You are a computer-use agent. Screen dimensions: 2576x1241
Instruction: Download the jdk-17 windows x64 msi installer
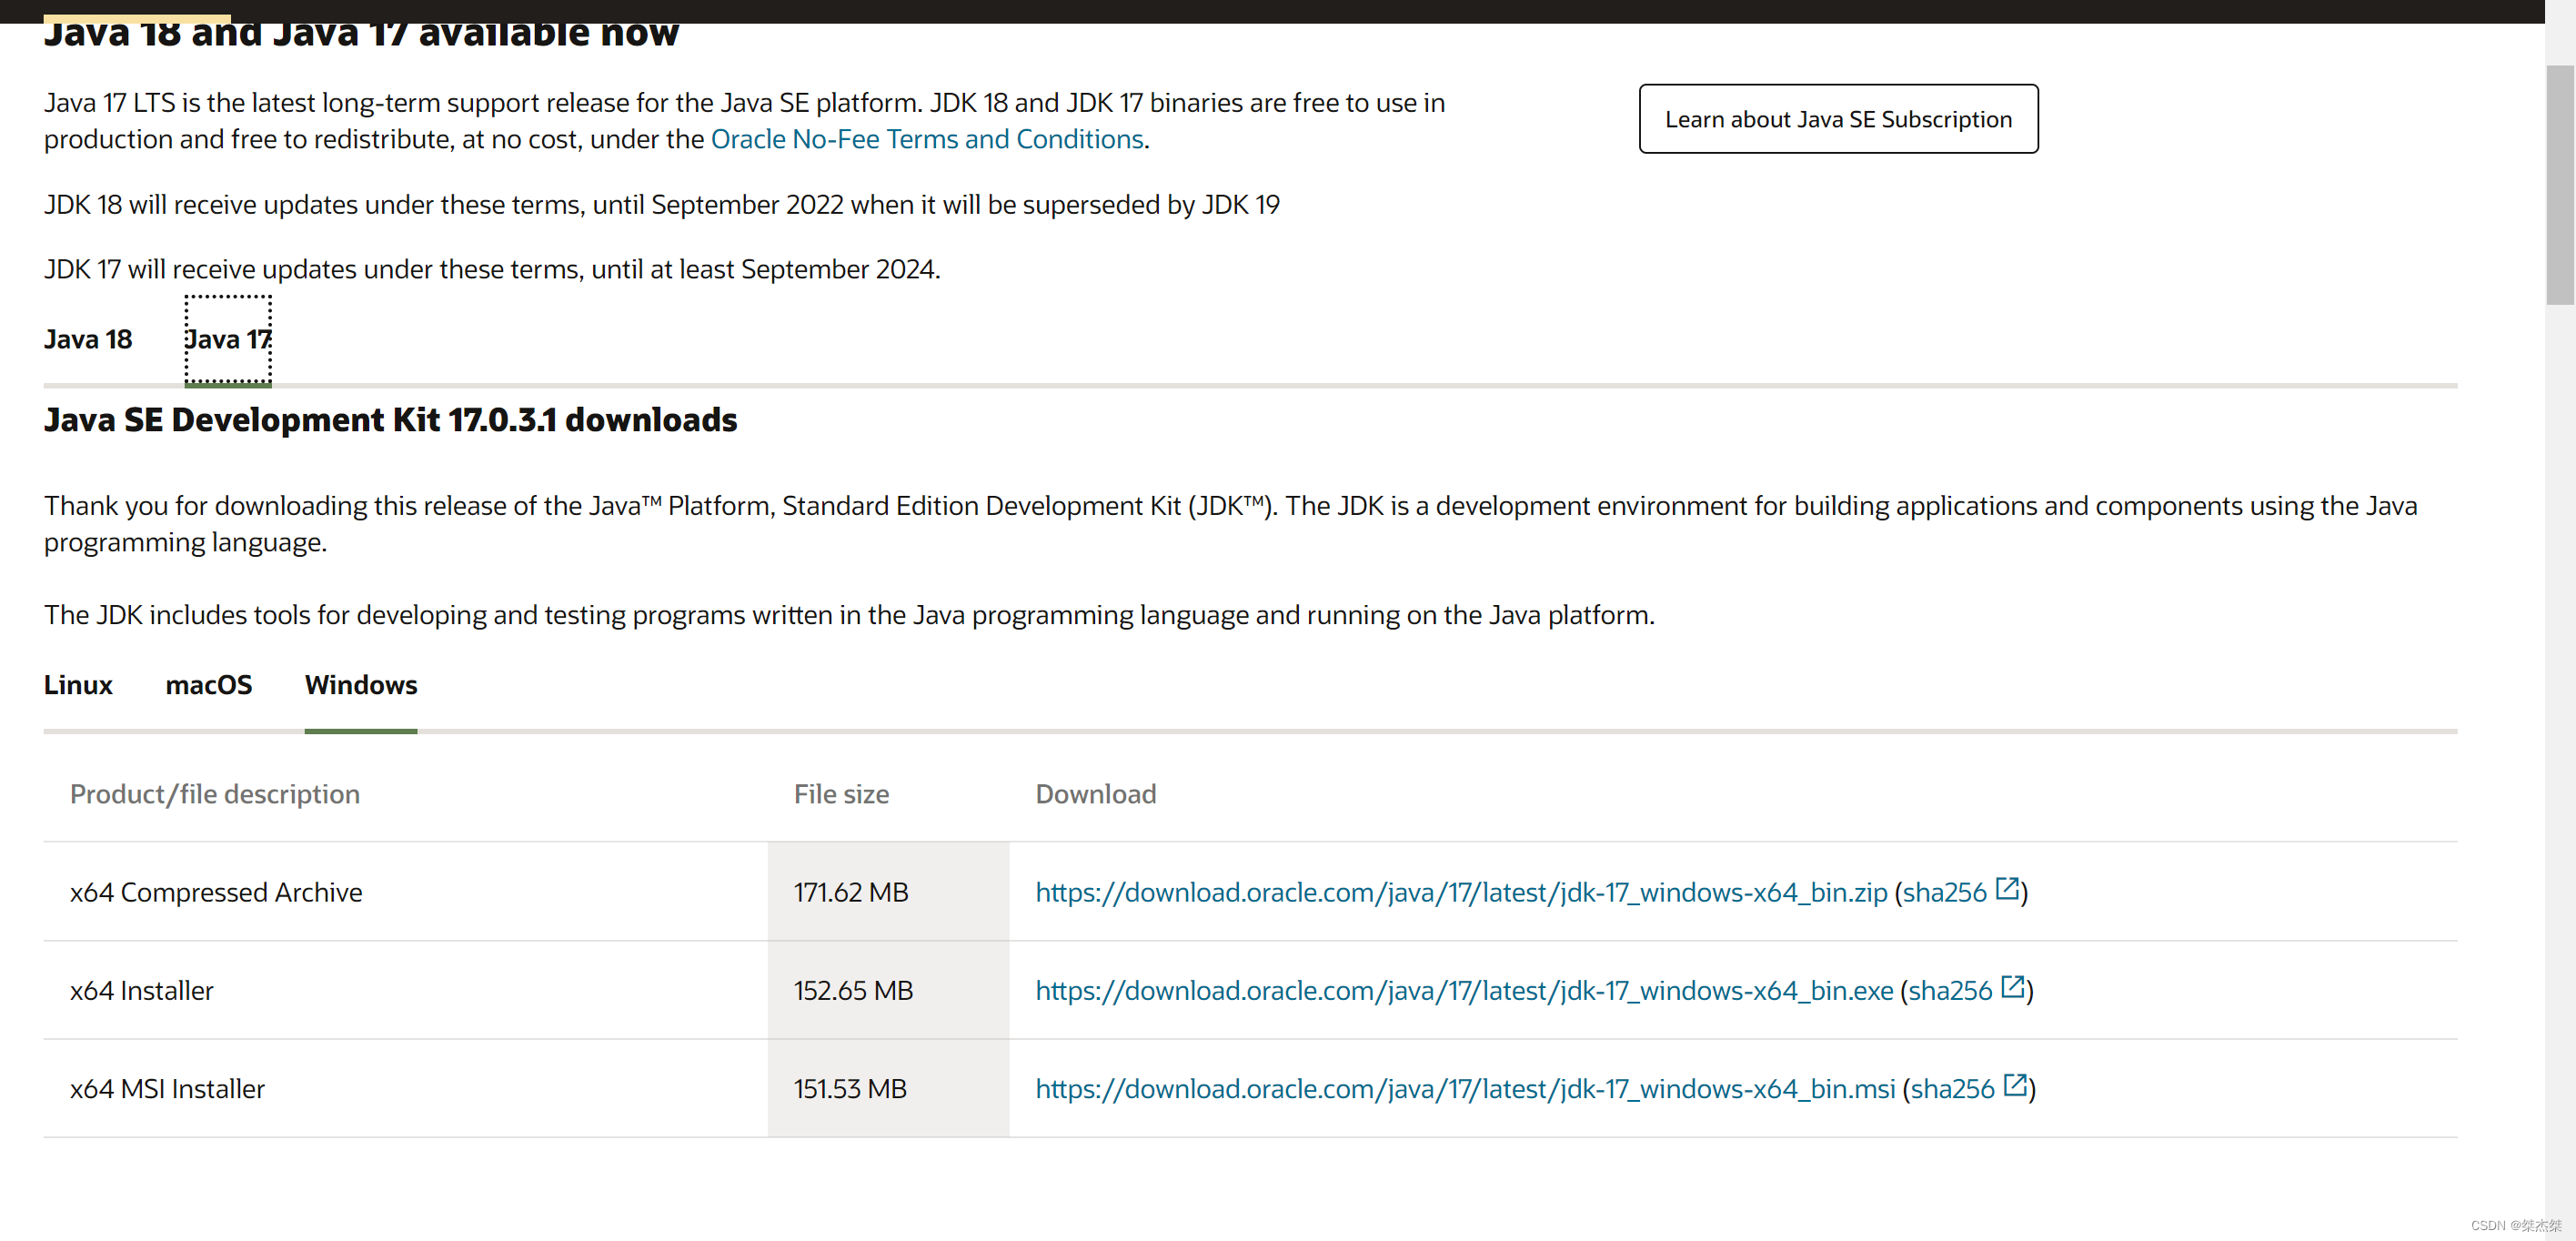coord(1464,1088)
